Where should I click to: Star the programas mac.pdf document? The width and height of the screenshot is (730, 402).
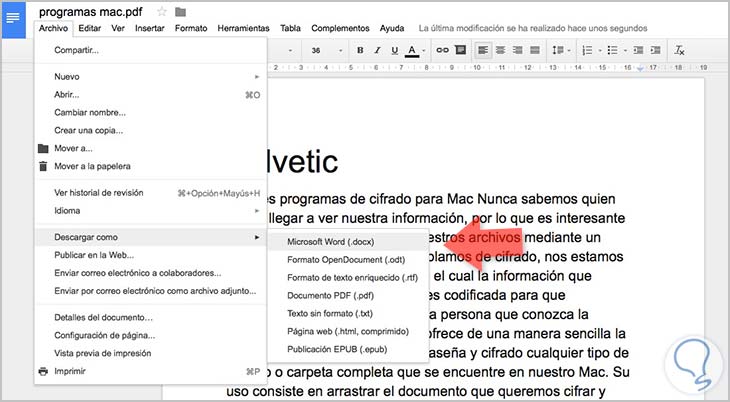(x=162, y=12)
